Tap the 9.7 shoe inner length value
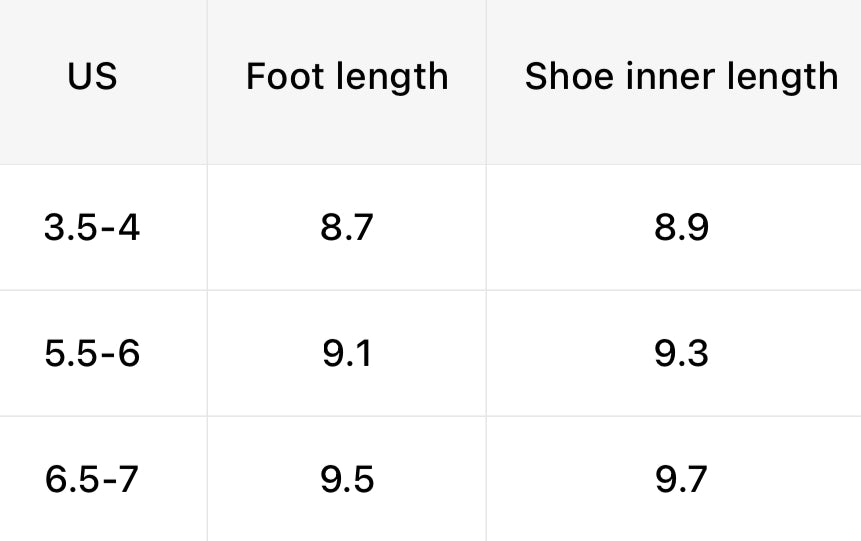The width and height of the screenshot is (861, 541). (x=681, y=479)
